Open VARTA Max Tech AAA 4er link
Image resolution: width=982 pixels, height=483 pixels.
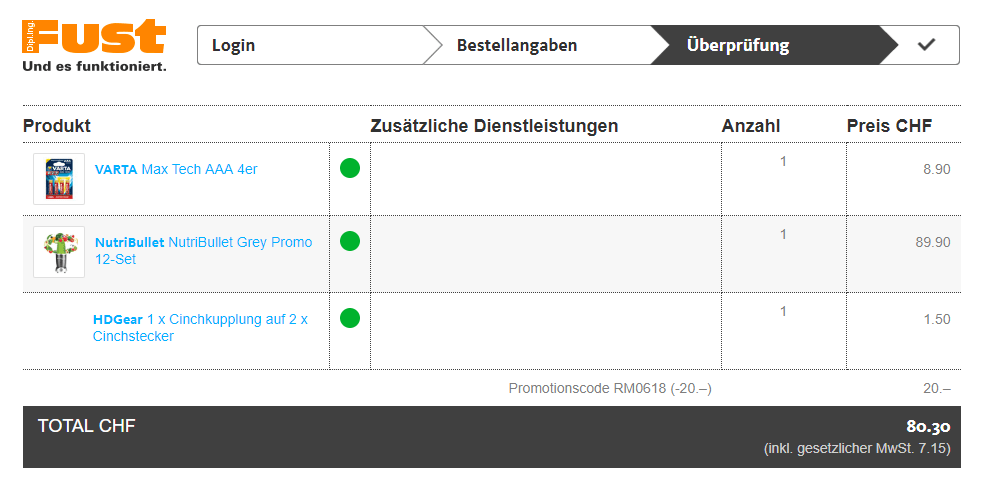[176, 169]
